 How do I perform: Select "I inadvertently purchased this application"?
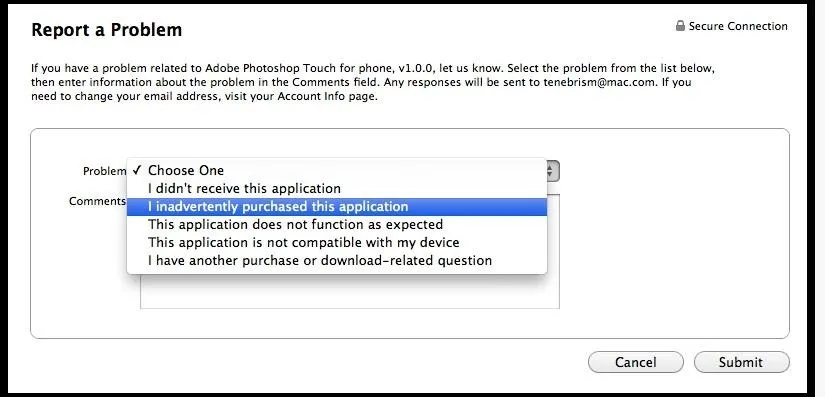click(337, 207)
